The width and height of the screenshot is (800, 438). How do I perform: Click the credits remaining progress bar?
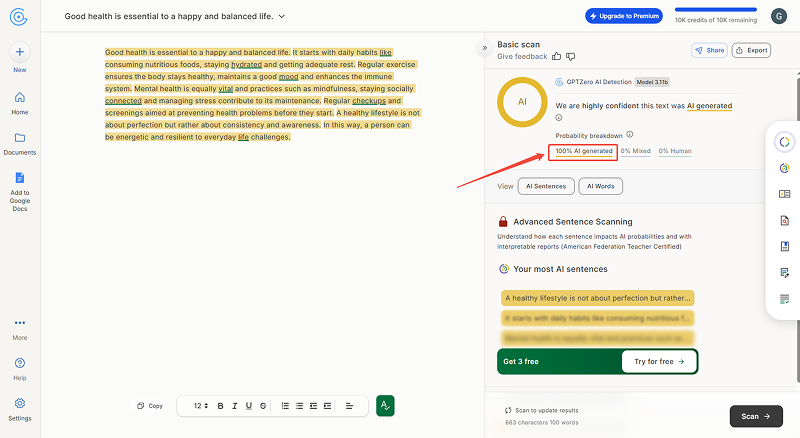(x=715, y=9)
